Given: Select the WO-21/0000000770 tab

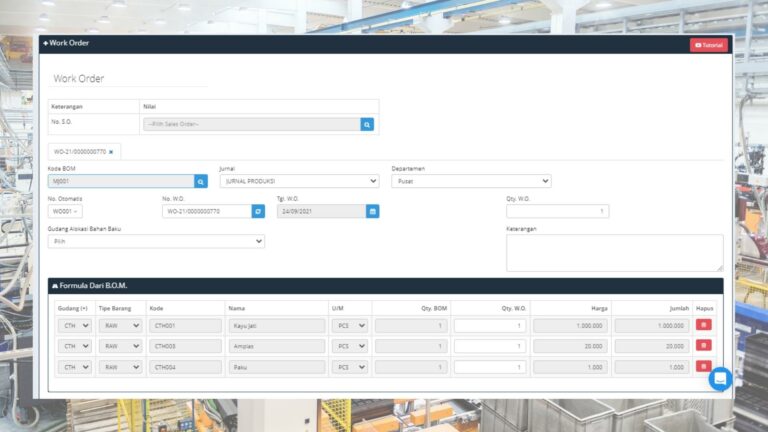Looking at the screenshot, I should 80,152.
